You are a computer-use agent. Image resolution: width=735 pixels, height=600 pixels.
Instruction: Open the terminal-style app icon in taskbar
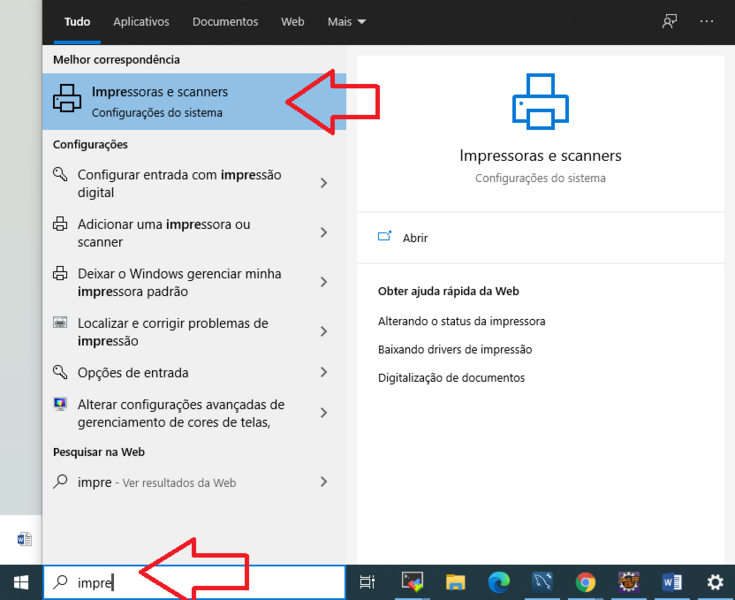pos(412,582)
